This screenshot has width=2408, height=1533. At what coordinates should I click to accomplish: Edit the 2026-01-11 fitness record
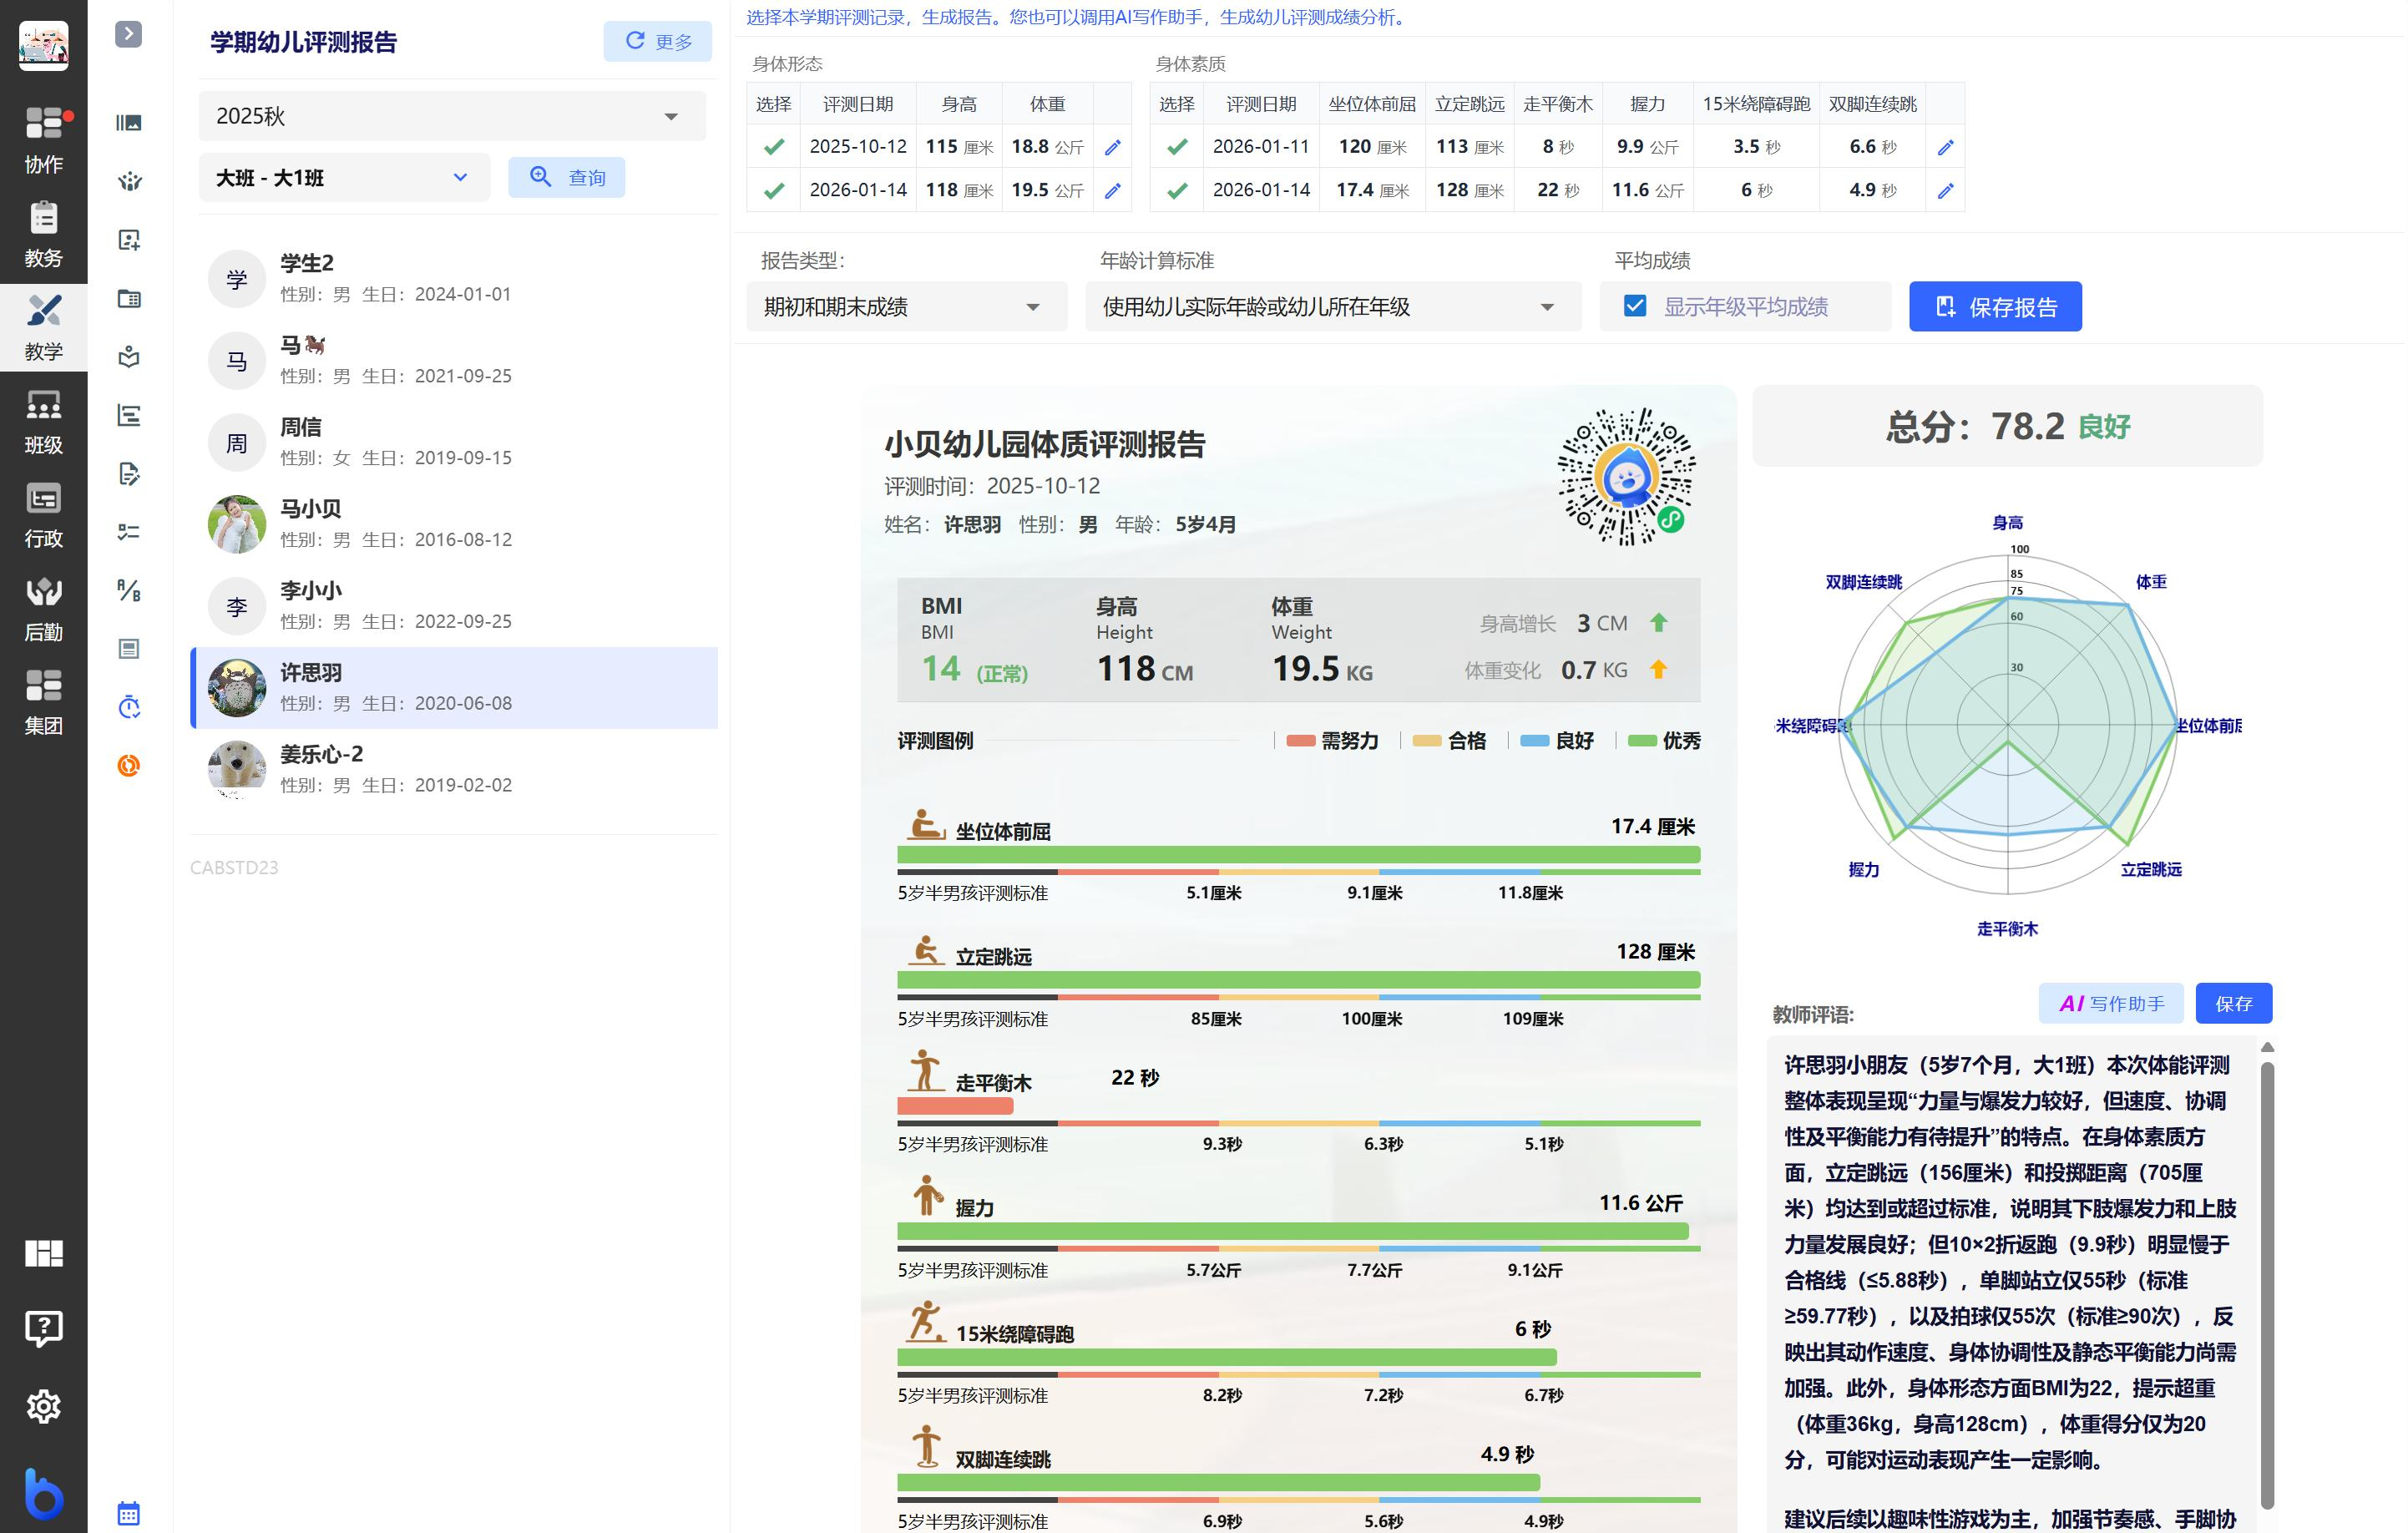[x=1945, y=147]
